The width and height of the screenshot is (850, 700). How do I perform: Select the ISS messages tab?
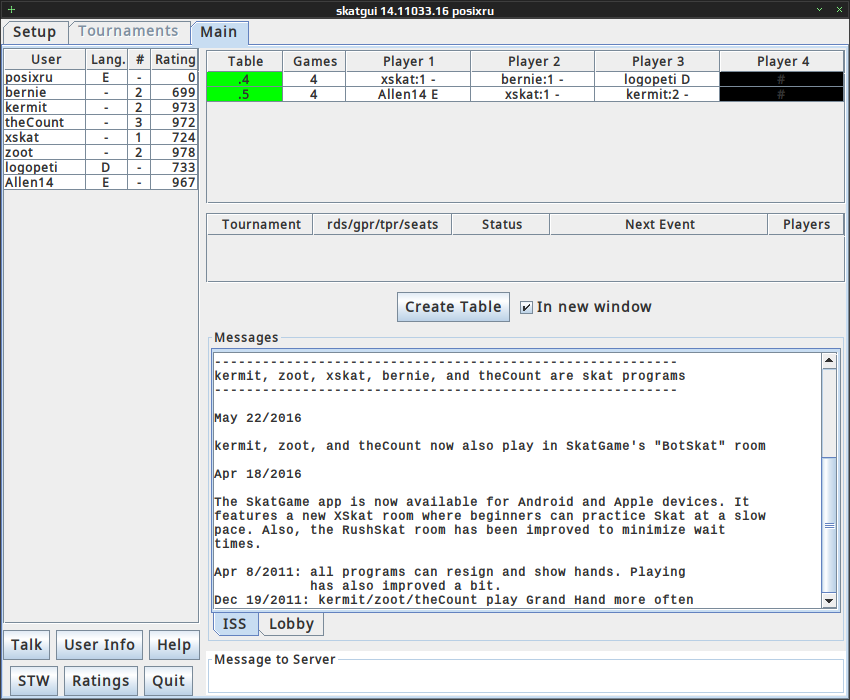coord(235,624)
